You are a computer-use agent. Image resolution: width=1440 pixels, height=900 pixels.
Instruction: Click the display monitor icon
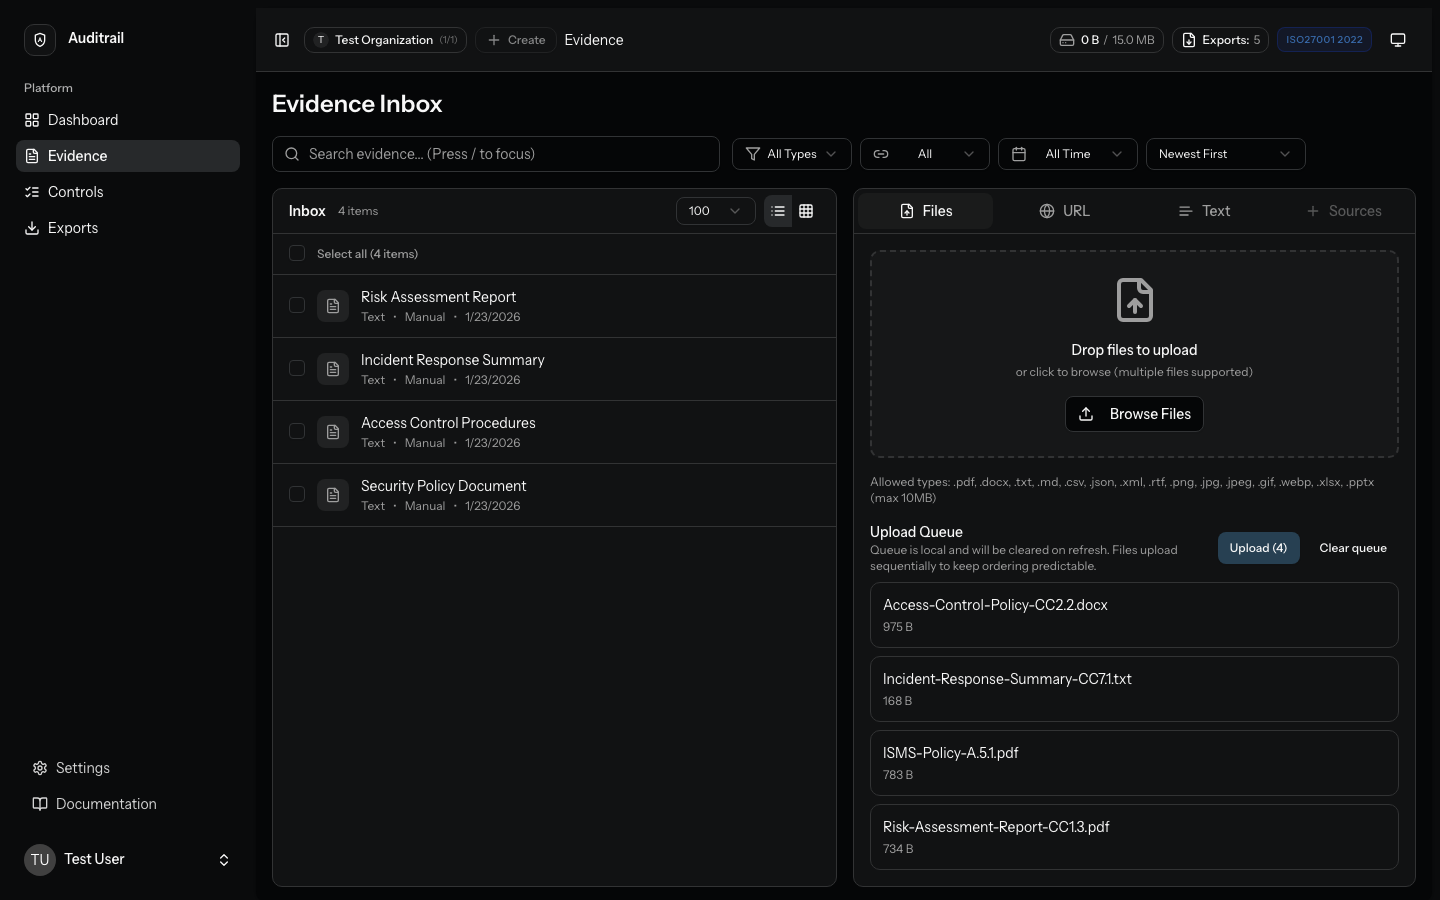coord(1398,40)
